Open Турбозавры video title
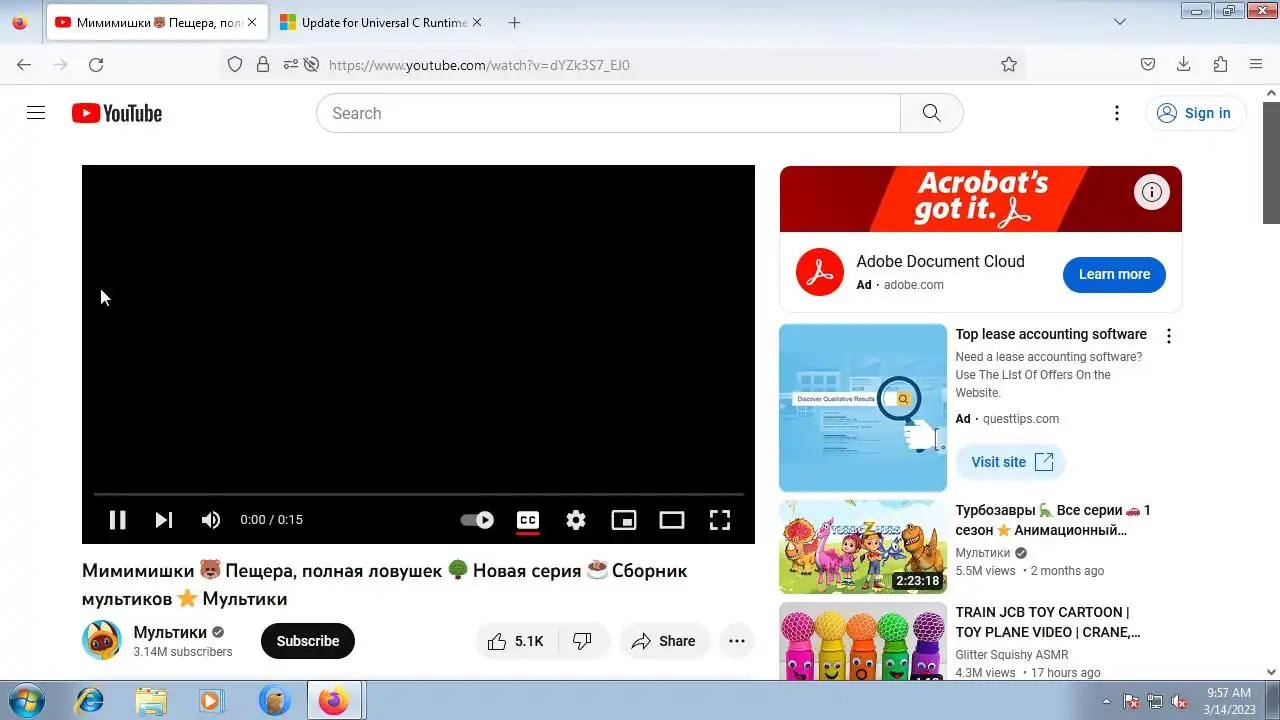This screenshot has height=720, width=1280. [1053, 520]
